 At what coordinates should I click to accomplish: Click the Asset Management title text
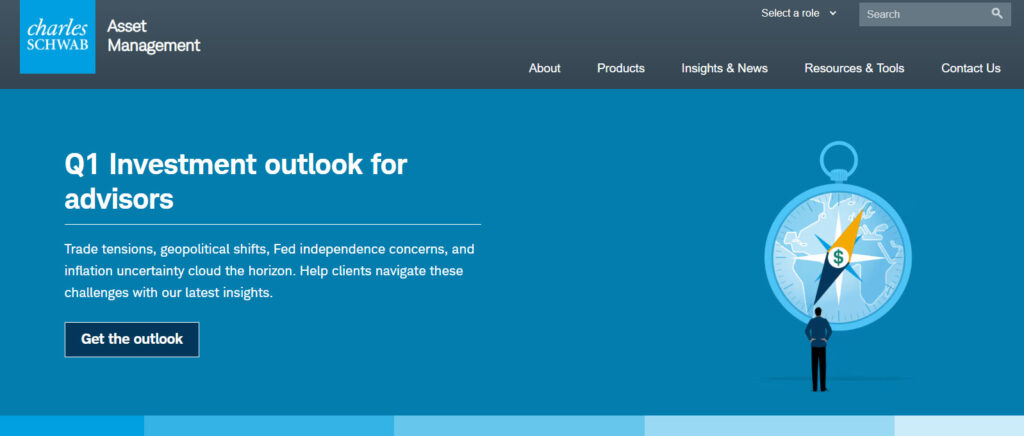tap(153, 36)
